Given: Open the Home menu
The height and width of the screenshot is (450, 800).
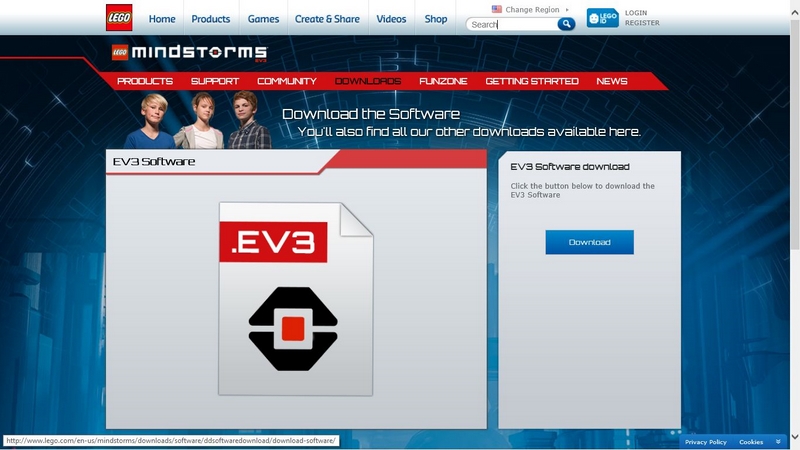Looking at the screenshot, I should pyautogui.click(x=162, y=19).
